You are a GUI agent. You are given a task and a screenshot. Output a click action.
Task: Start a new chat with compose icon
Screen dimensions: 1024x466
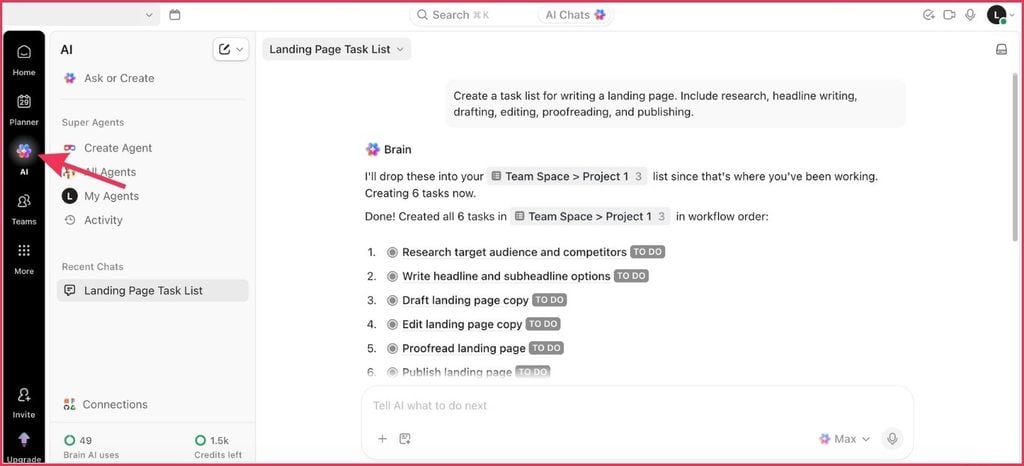point(225,49)
